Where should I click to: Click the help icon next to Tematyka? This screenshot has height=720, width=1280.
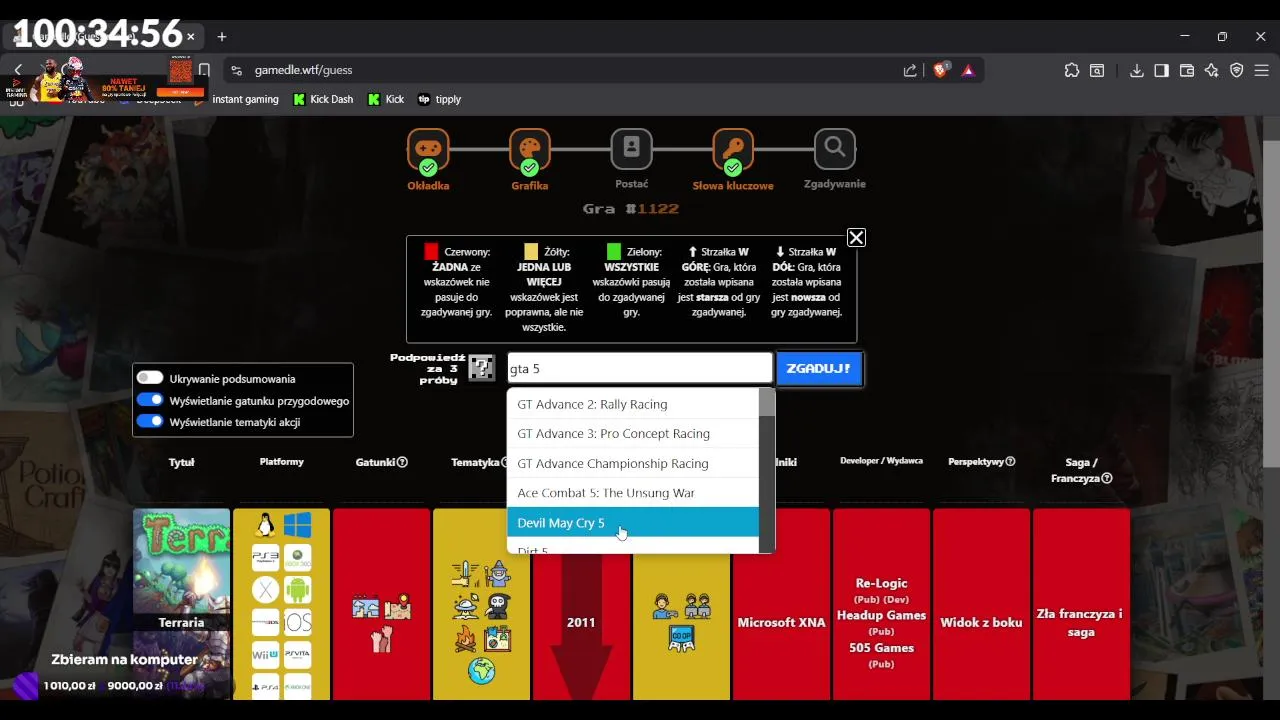pyautogui.click(x=506, y=462)
